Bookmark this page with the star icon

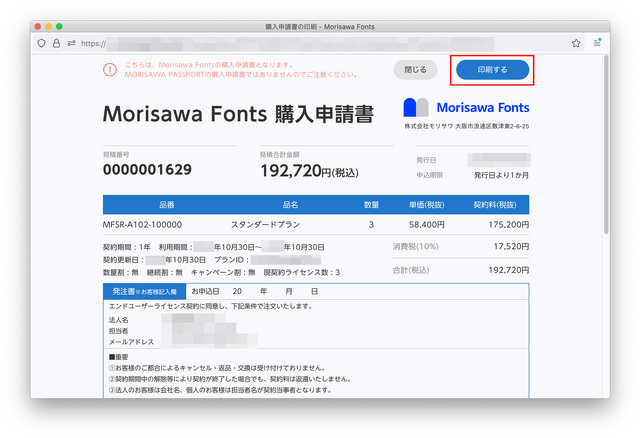coord(577,43)
